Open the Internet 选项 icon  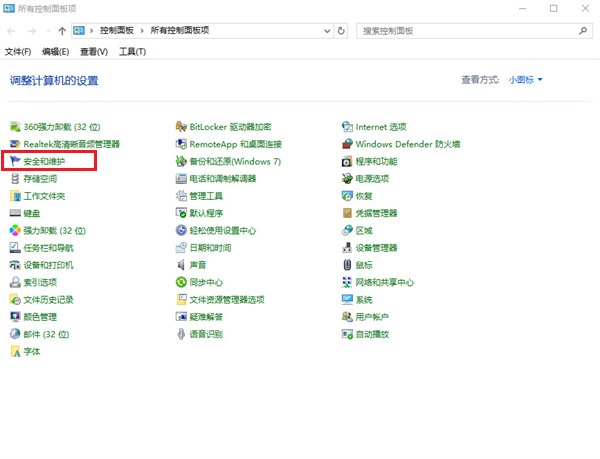point(347,127)
